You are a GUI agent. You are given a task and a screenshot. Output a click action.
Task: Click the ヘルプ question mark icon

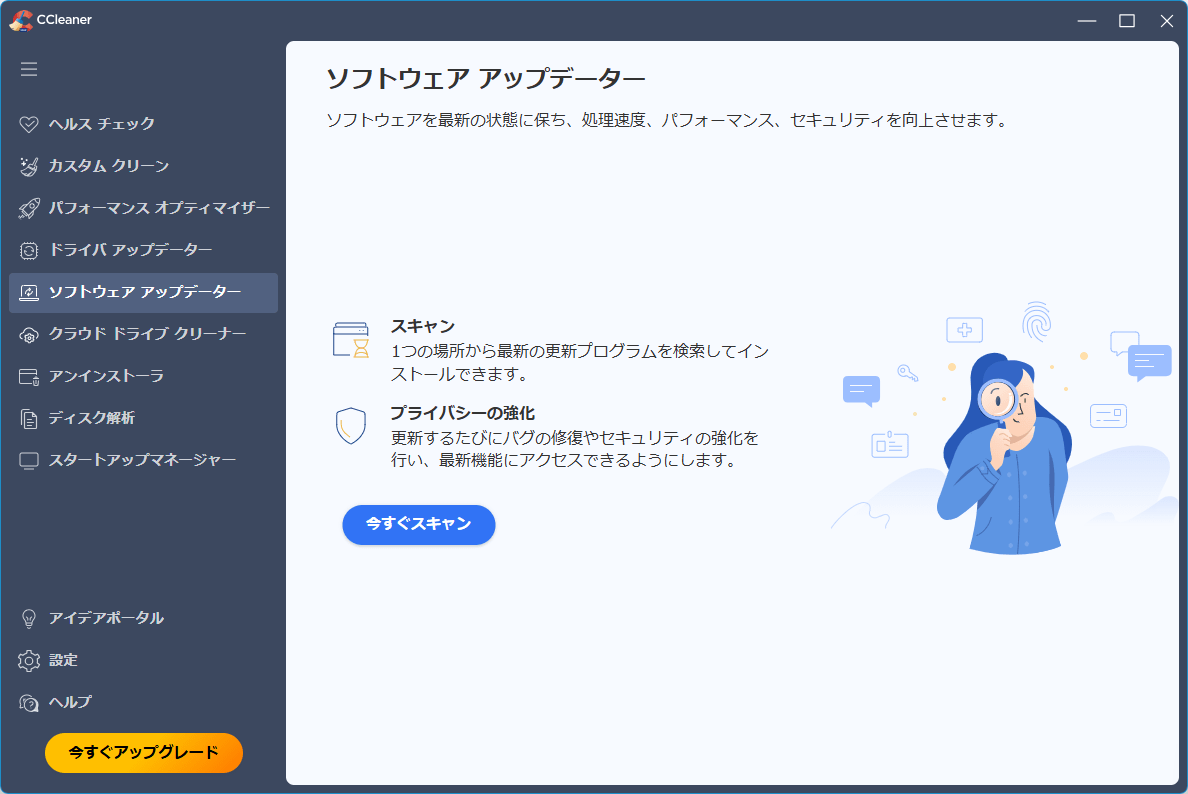tap(29, 703)
